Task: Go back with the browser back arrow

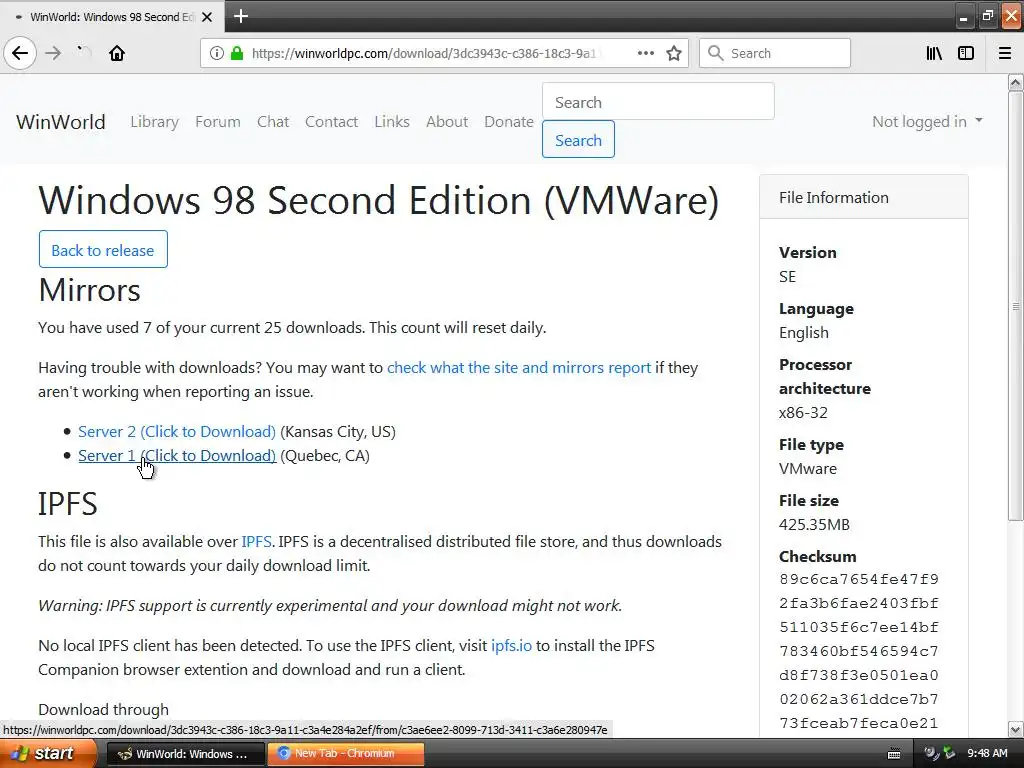Action: [x=20, y=53]
